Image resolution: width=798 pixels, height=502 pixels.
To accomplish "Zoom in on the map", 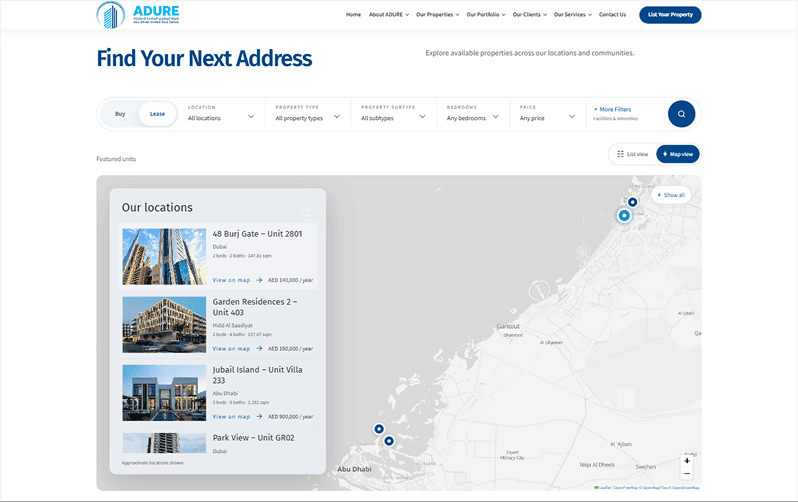I will [687, 461].
